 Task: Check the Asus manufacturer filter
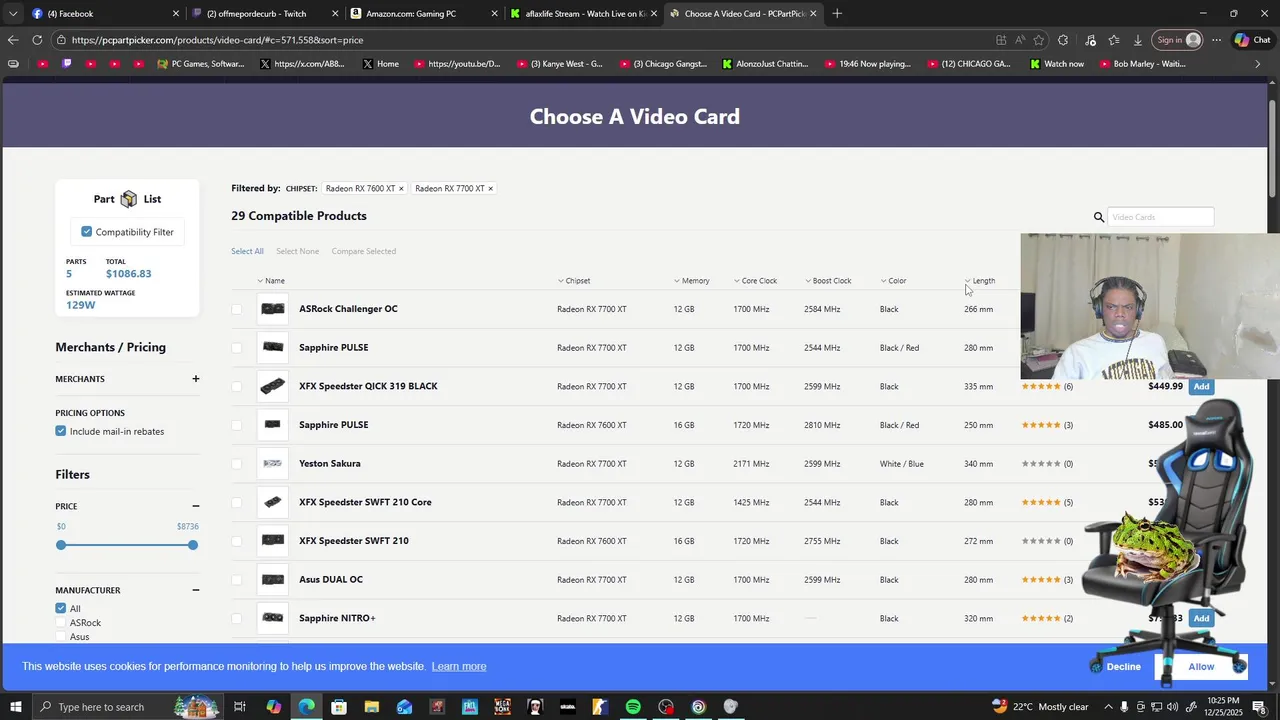(x=61, y=637)
